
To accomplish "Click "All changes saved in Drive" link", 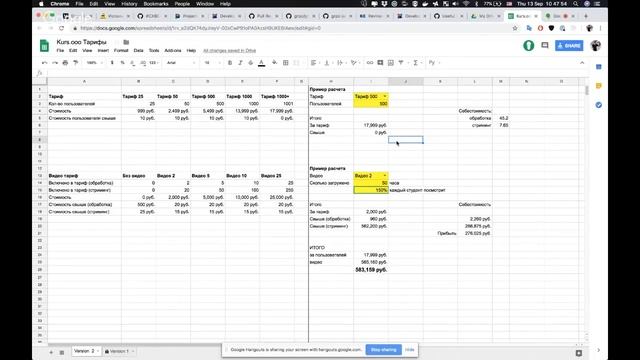I will coord(229,51).
